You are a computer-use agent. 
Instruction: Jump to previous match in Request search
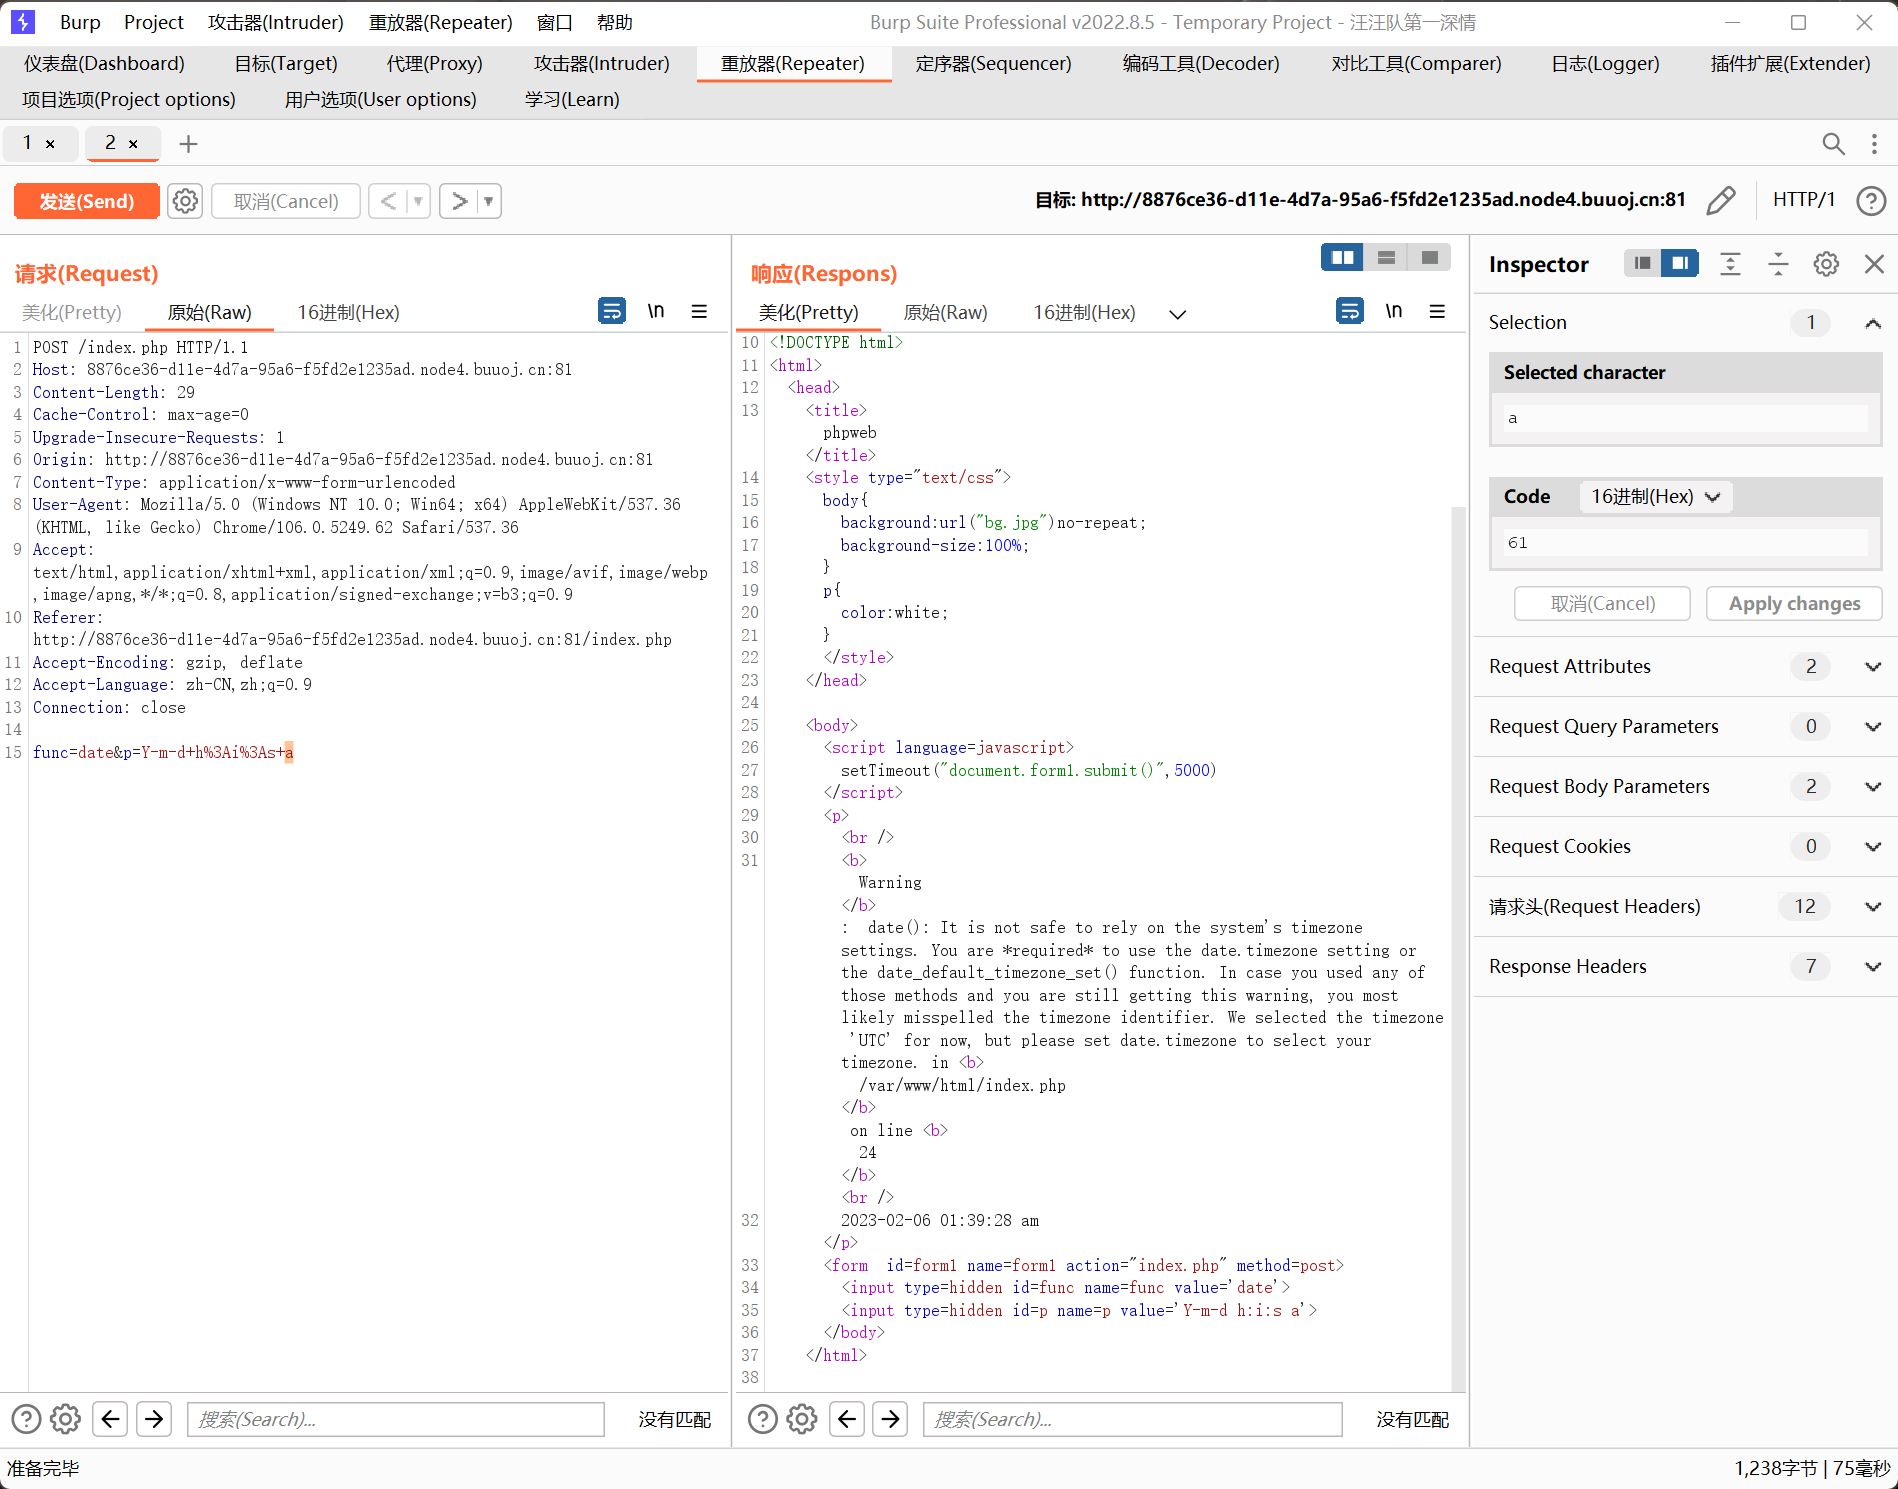coord(110,1419)
